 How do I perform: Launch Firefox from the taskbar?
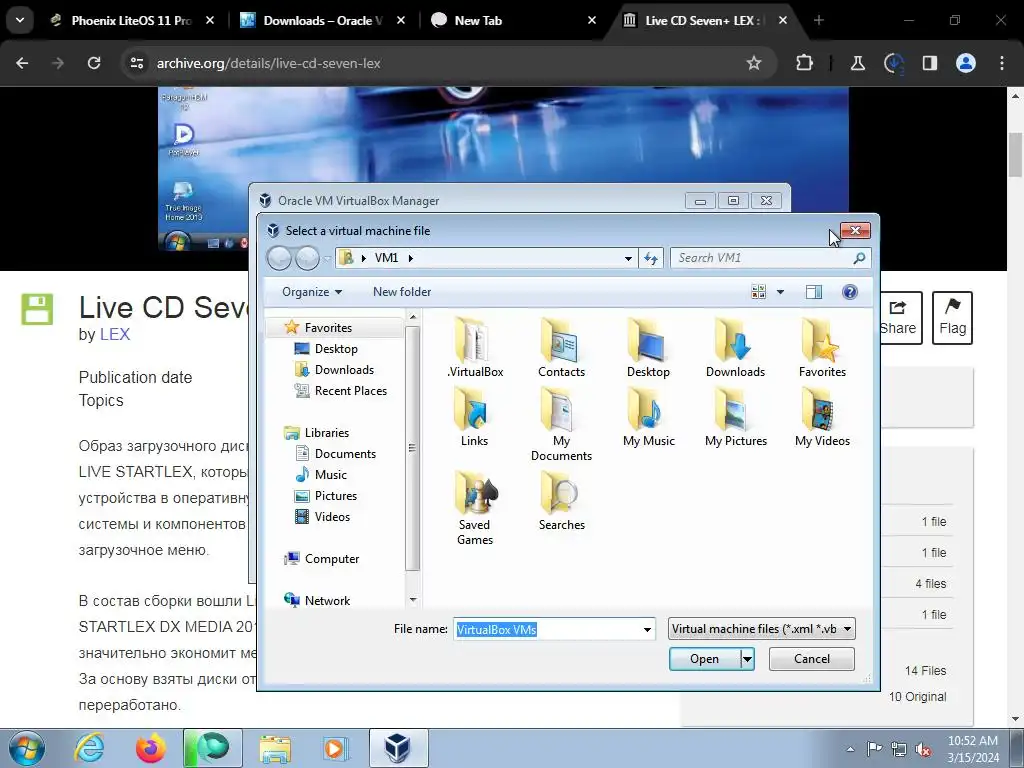point(151,748)
